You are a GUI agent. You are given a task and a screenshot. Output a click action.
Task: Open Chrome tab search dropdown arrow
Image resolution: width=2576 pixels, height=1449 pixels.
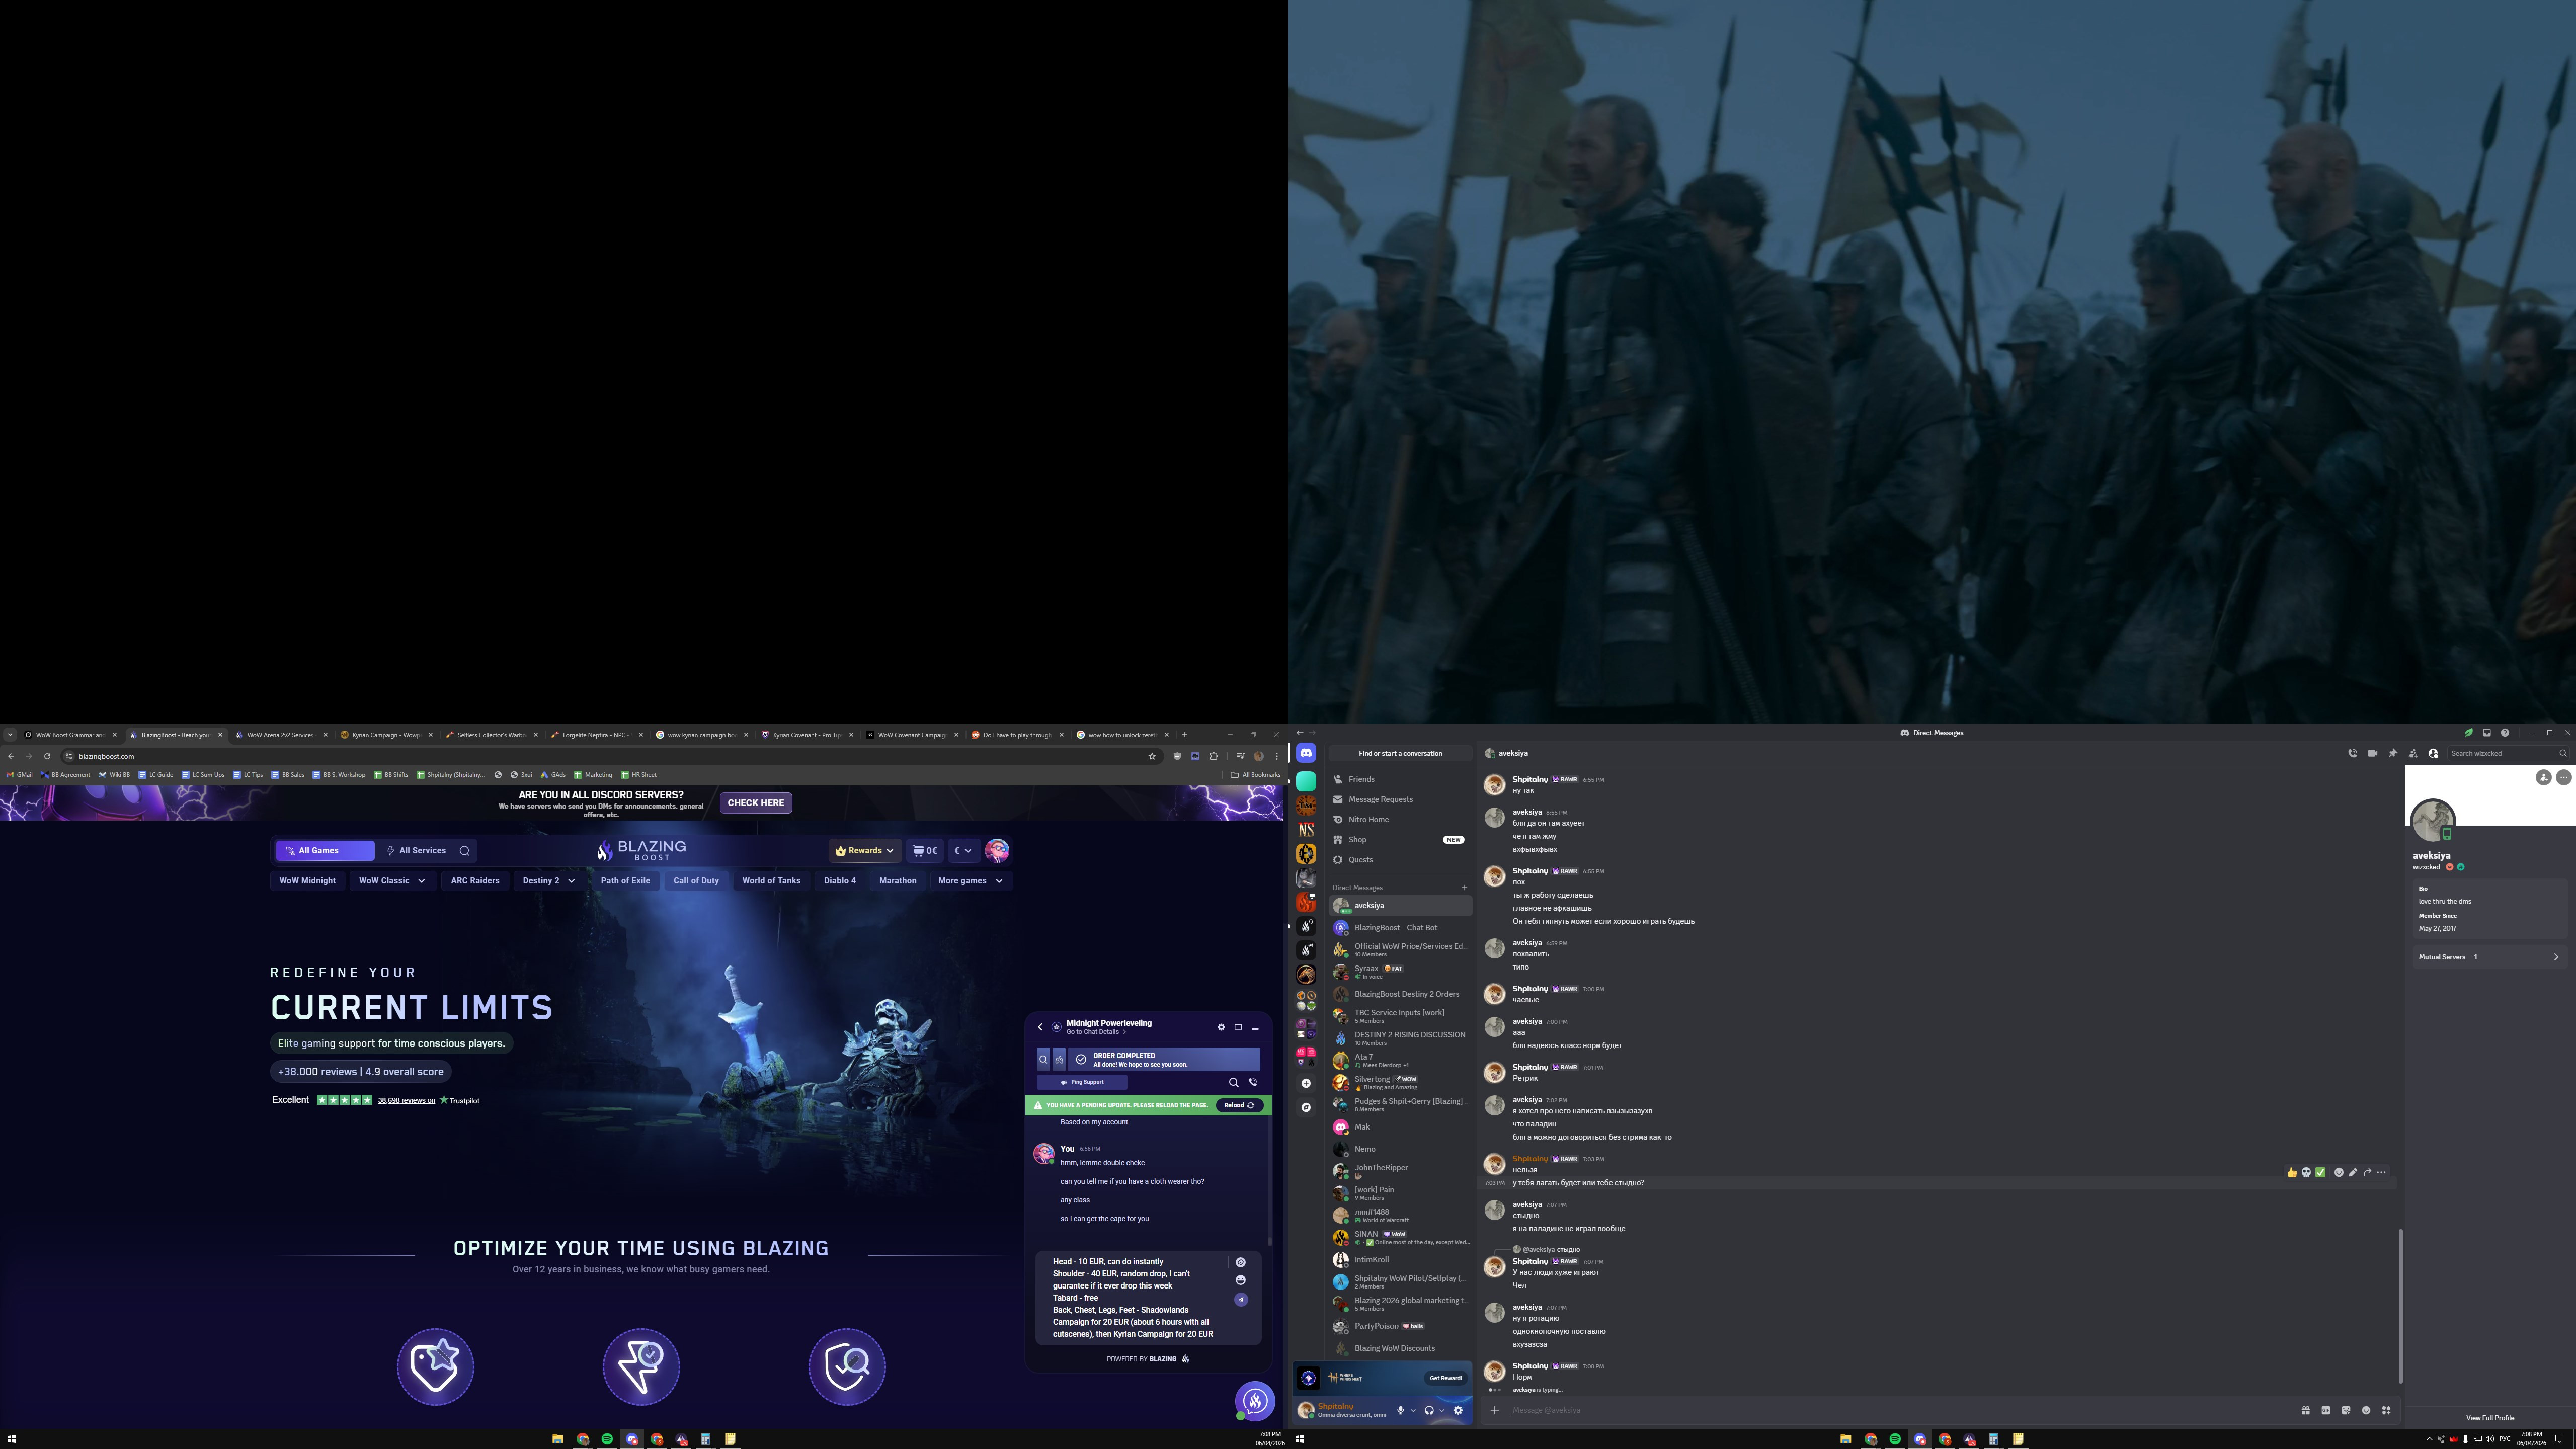coord(10,735)
